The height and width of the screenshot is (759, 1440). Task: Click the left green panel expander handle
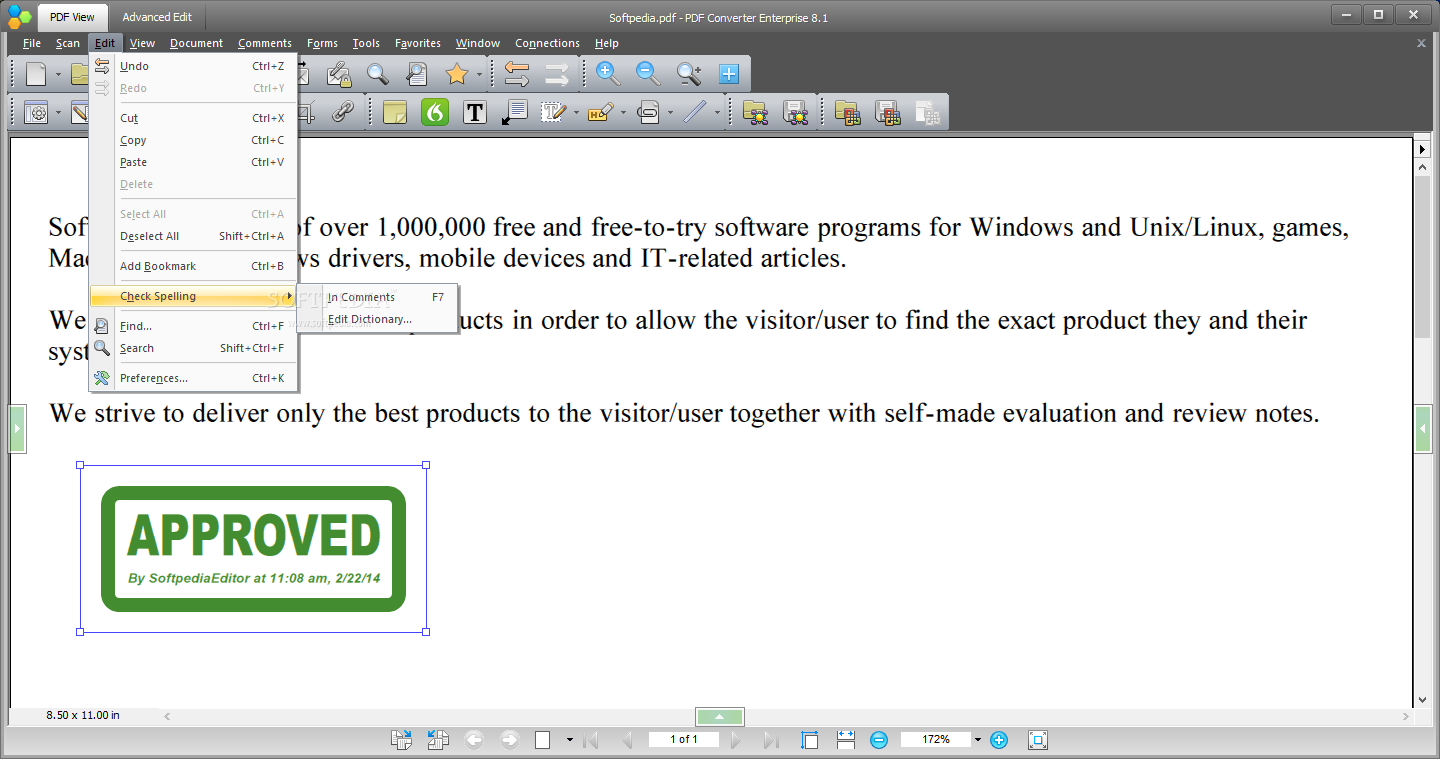click(17, 429)
